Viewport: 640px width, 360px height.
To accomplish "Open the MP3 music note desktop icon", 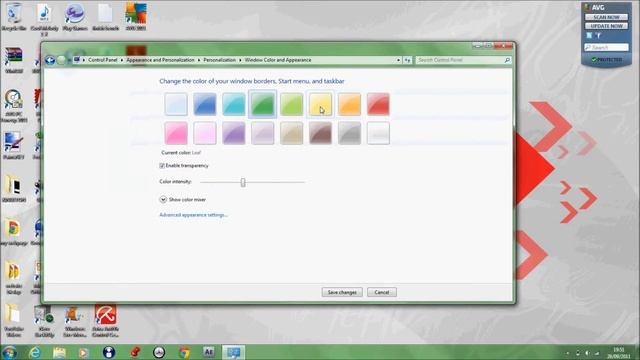I will click(44, 14).
